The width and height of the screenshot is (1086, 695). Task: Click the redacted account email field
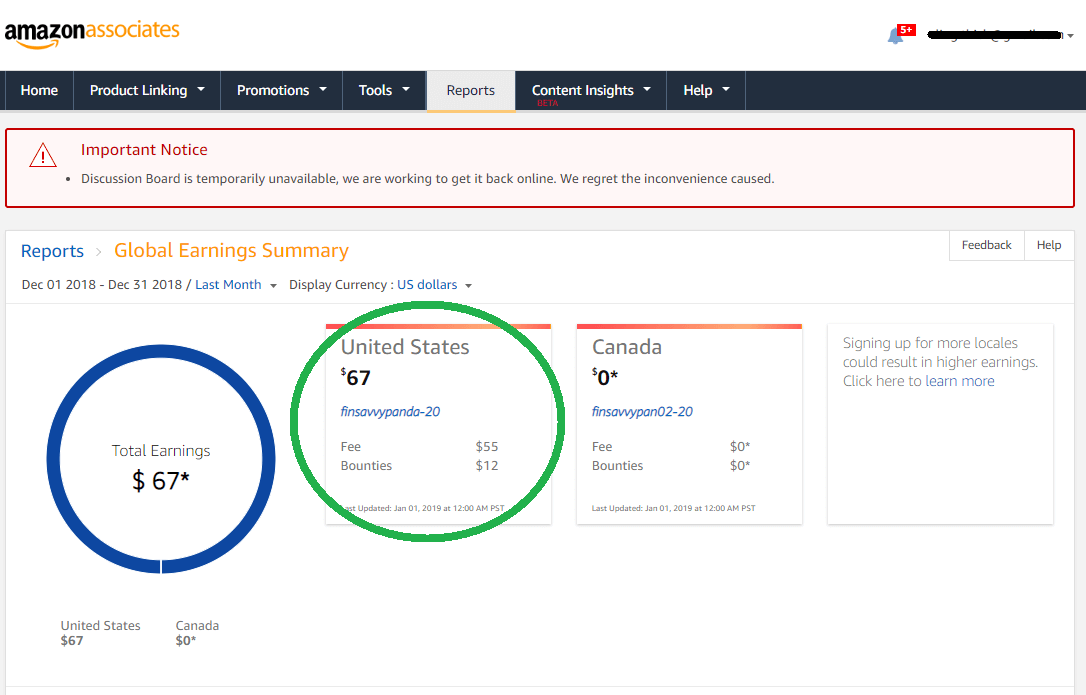994,35
